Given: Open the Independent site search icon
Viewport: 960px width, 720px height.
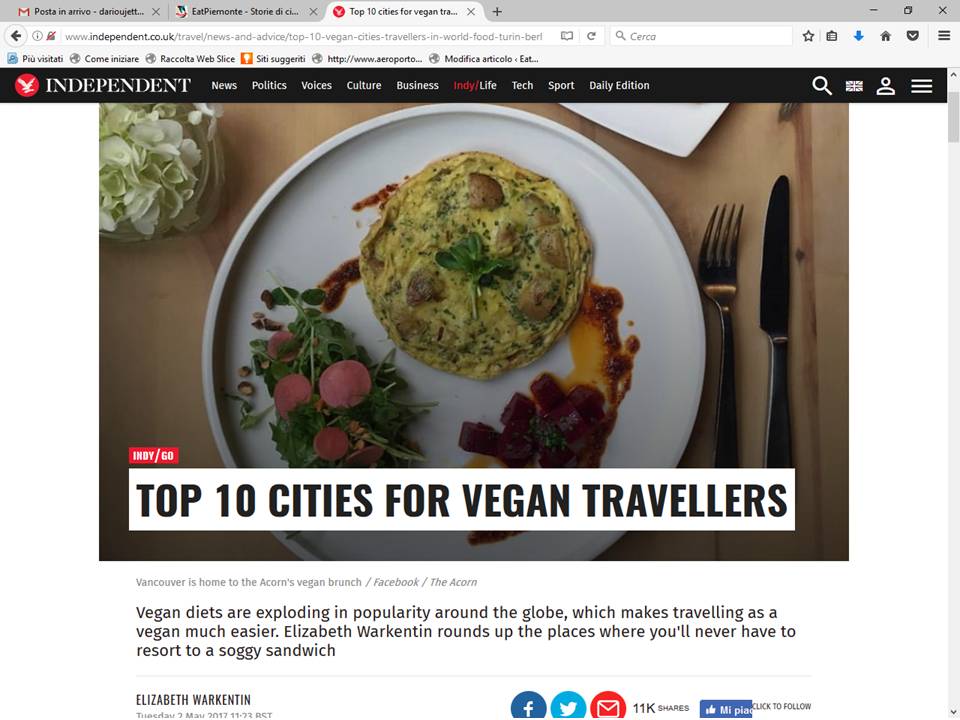Looking at the screenshot, I should [822, 86].
